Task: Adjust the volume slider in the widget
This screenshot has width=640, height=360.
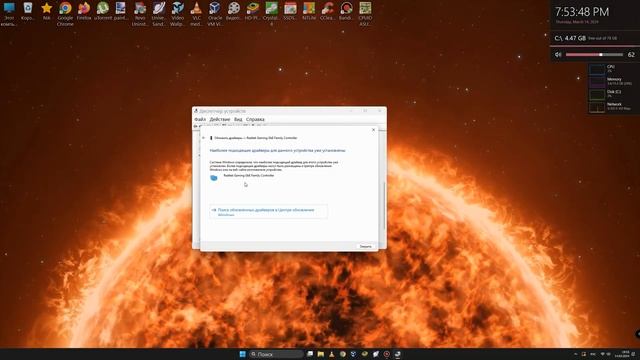Action: click(x=594, y=55)
